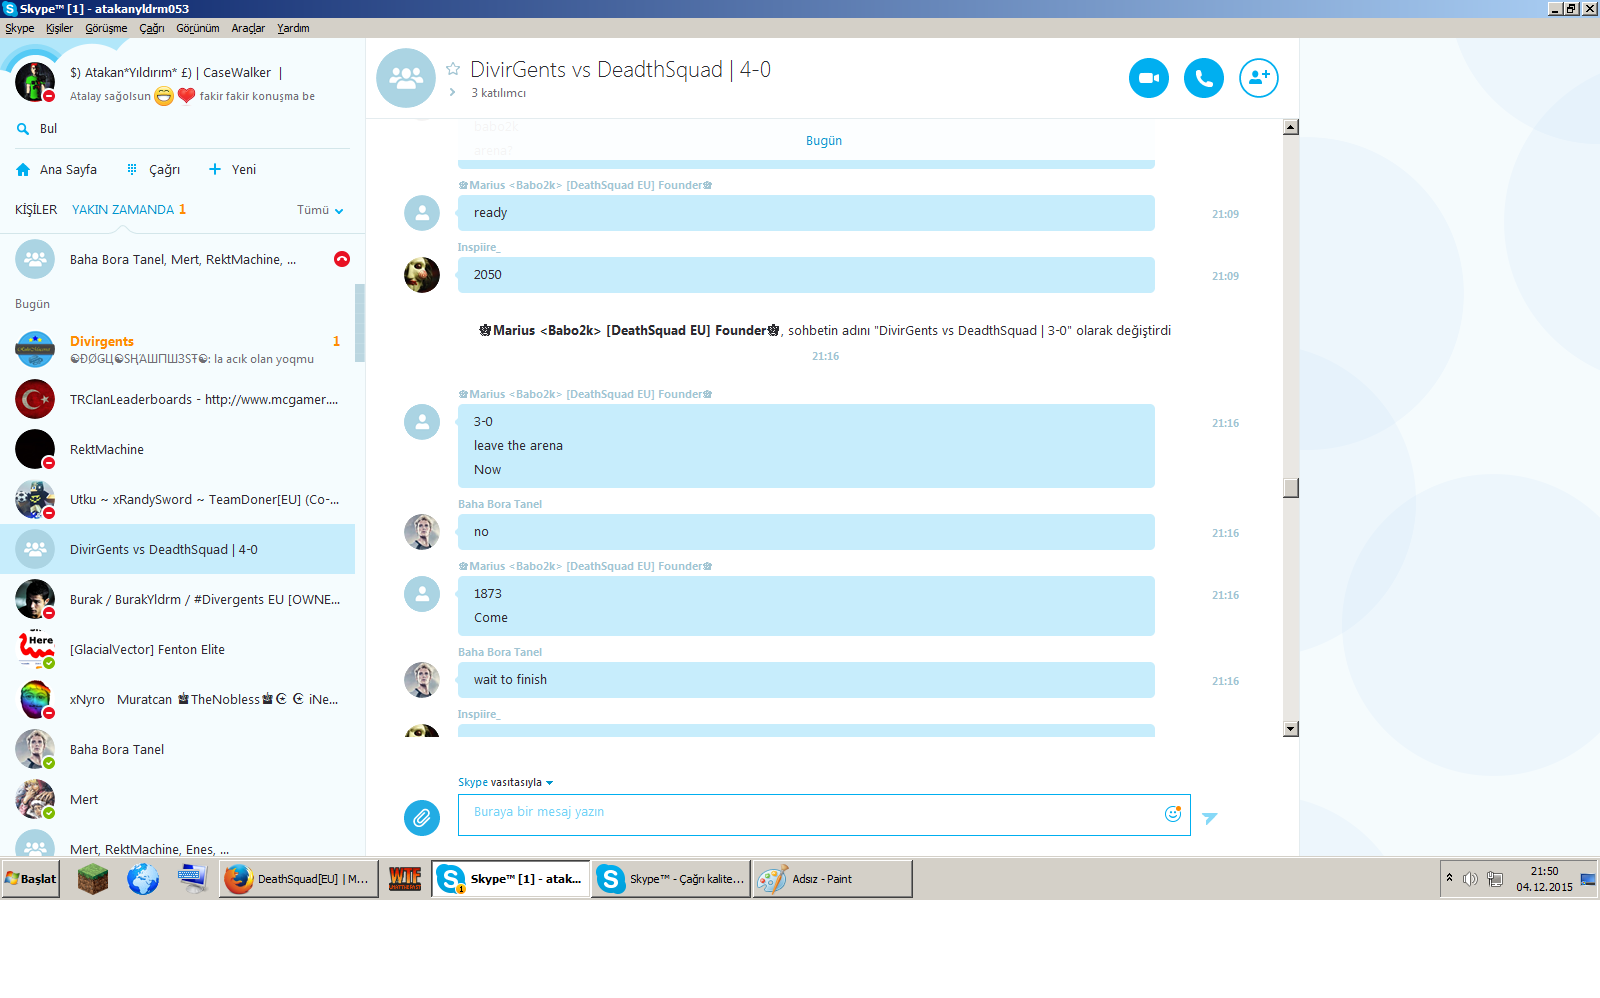The height and width of the screenshot is (998, 1600).
Task: Click the mood message 'Atalay sağolsun'
Action: (x=192, y=96)
